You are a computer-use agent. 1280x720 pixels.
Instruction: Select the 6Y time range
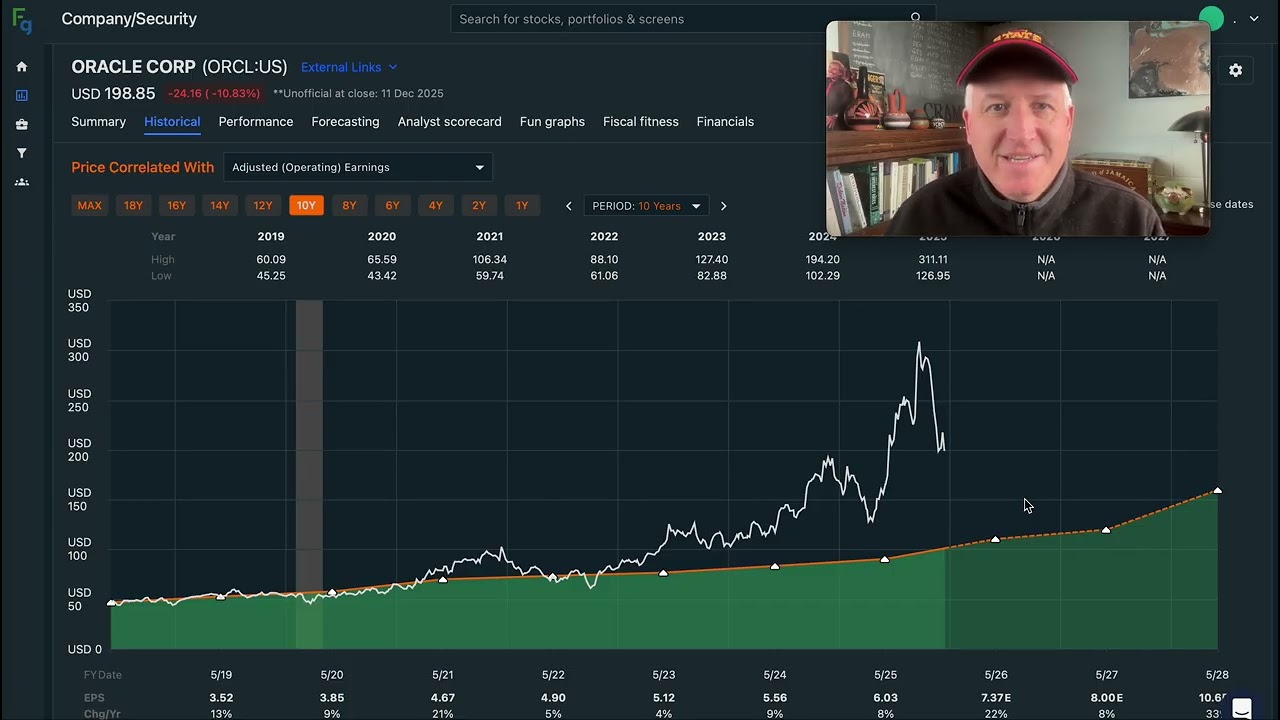pyautogui.click(x=392, y=206)
